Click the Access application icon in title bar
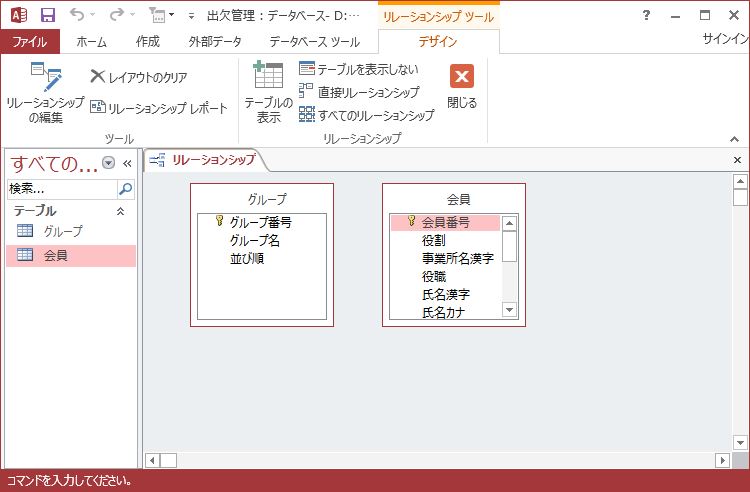The image size is (750, 492). coord(19,15)
